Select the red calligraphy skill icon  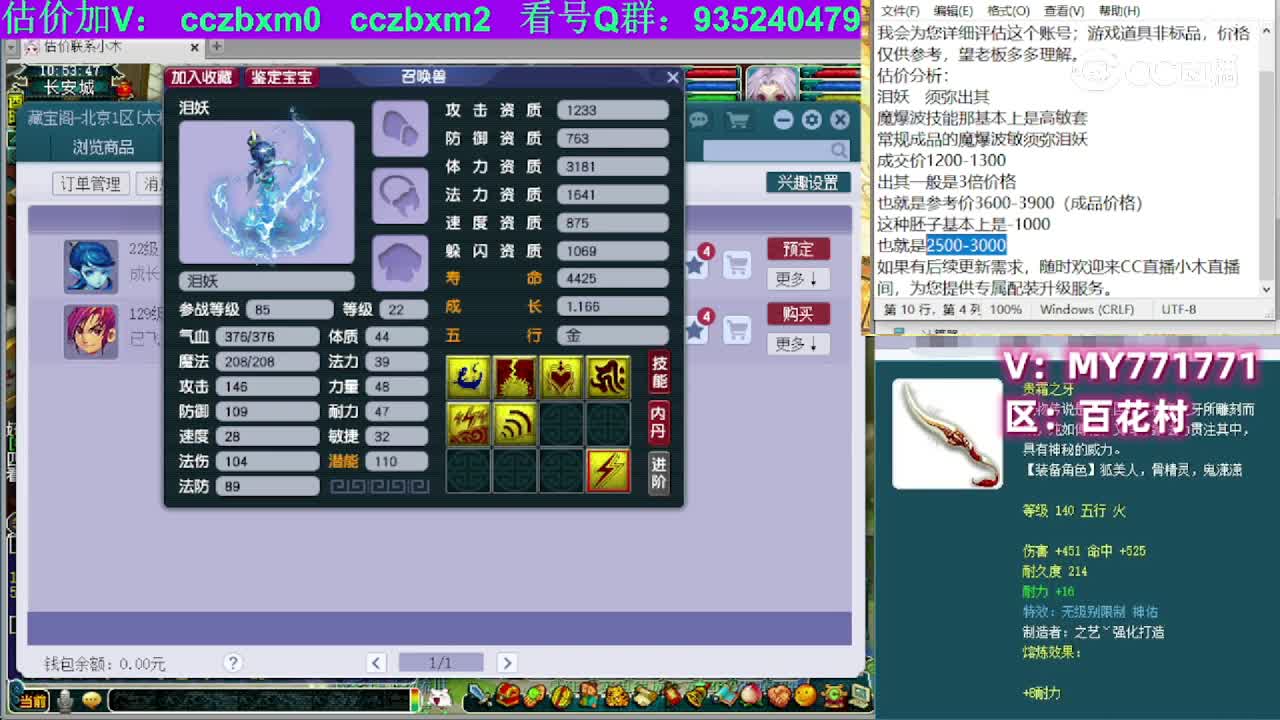[x=608, y=377]
